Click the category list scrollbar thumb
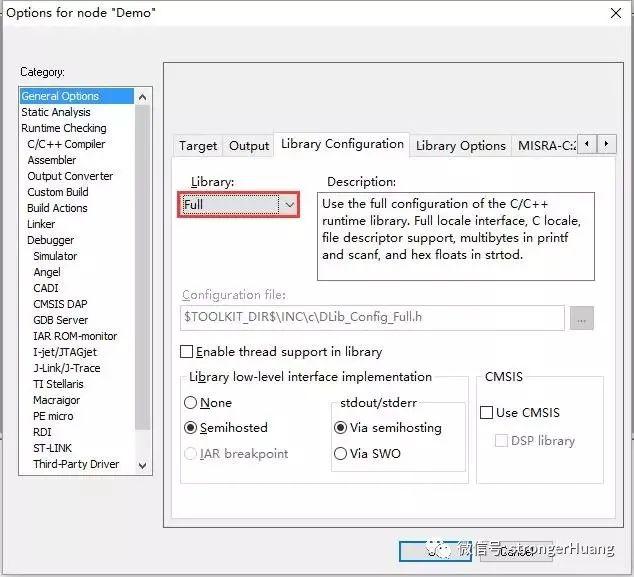 [x=142, y=267]
